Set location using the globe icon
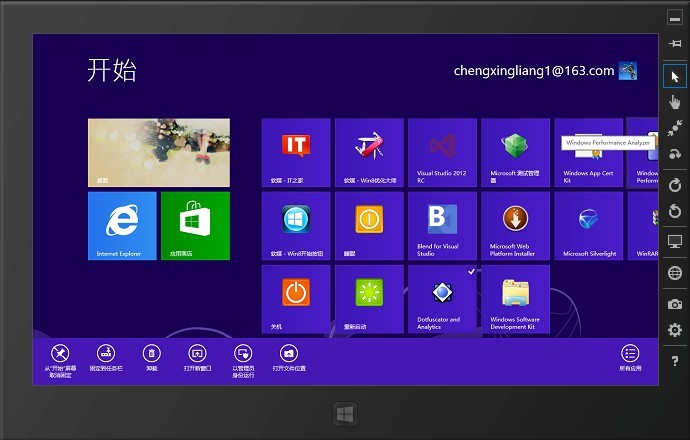690x440 pixels. pos(675,273)
